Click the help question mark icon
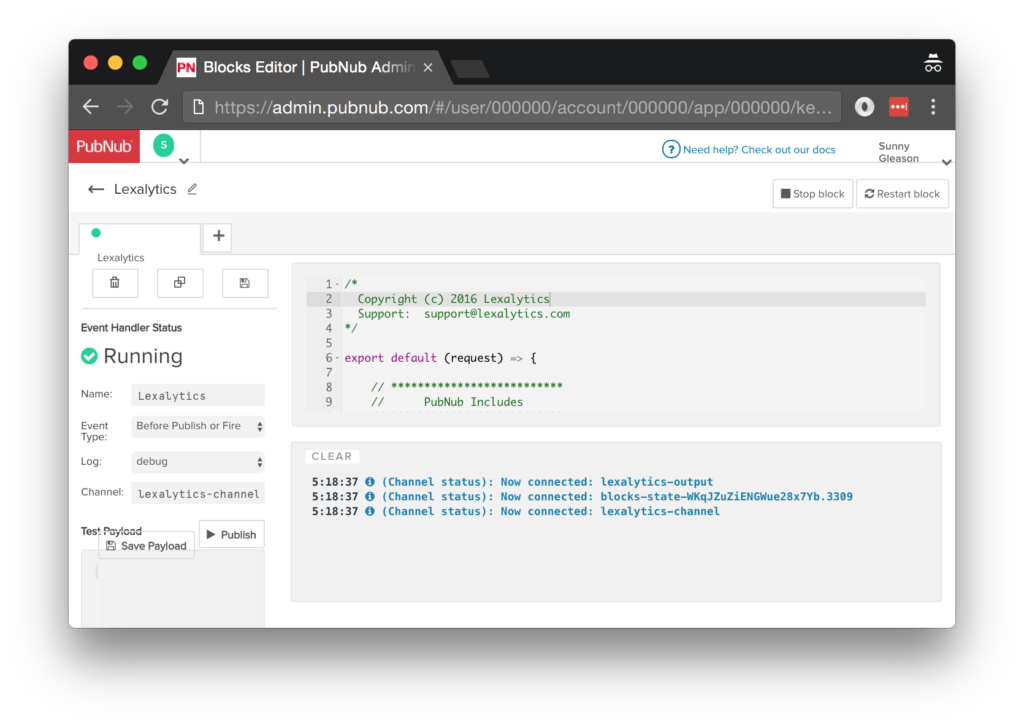Image resolution: width=1024 pixels, height=726 pixels. click(671, 149)
